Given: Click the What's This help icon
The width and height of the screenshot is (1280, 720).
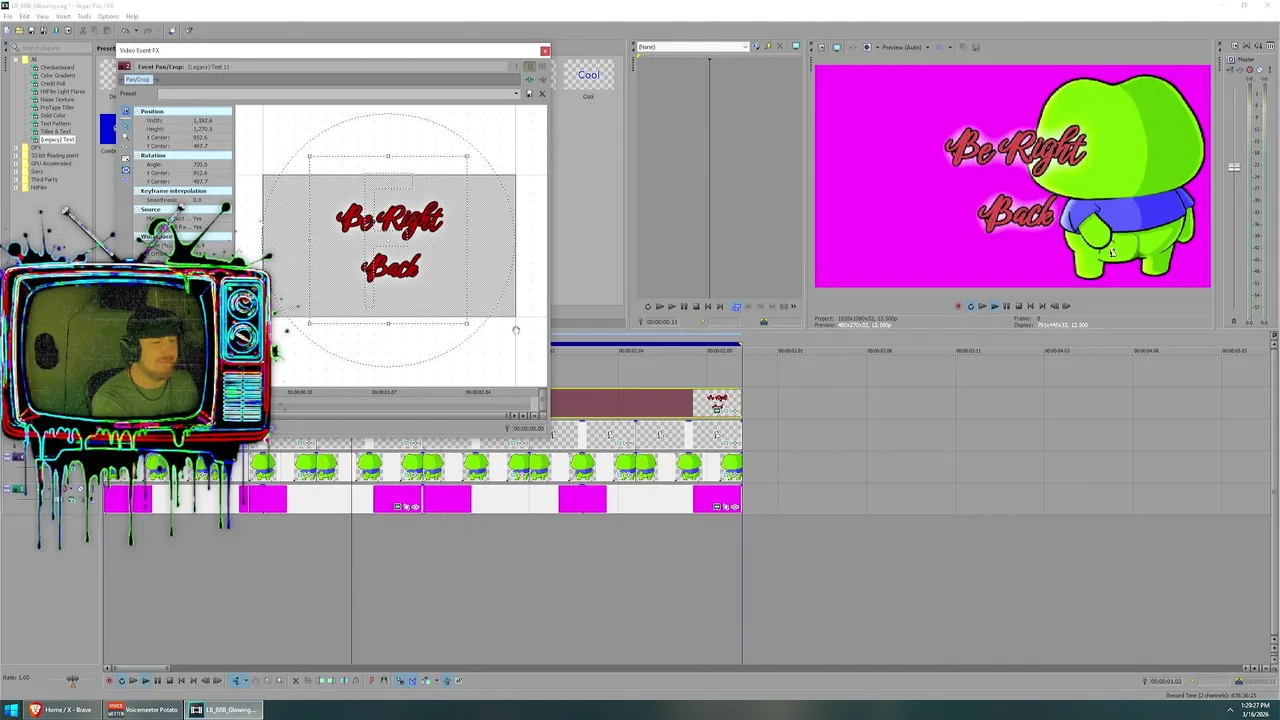Looking at the screenshot, I should click(x=188, y=30).
